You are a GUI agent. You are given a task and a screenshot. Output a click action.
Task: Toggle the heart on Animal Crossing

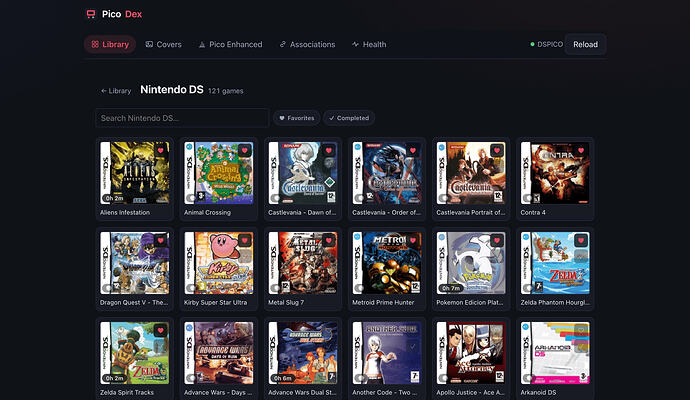click(245, 150)
